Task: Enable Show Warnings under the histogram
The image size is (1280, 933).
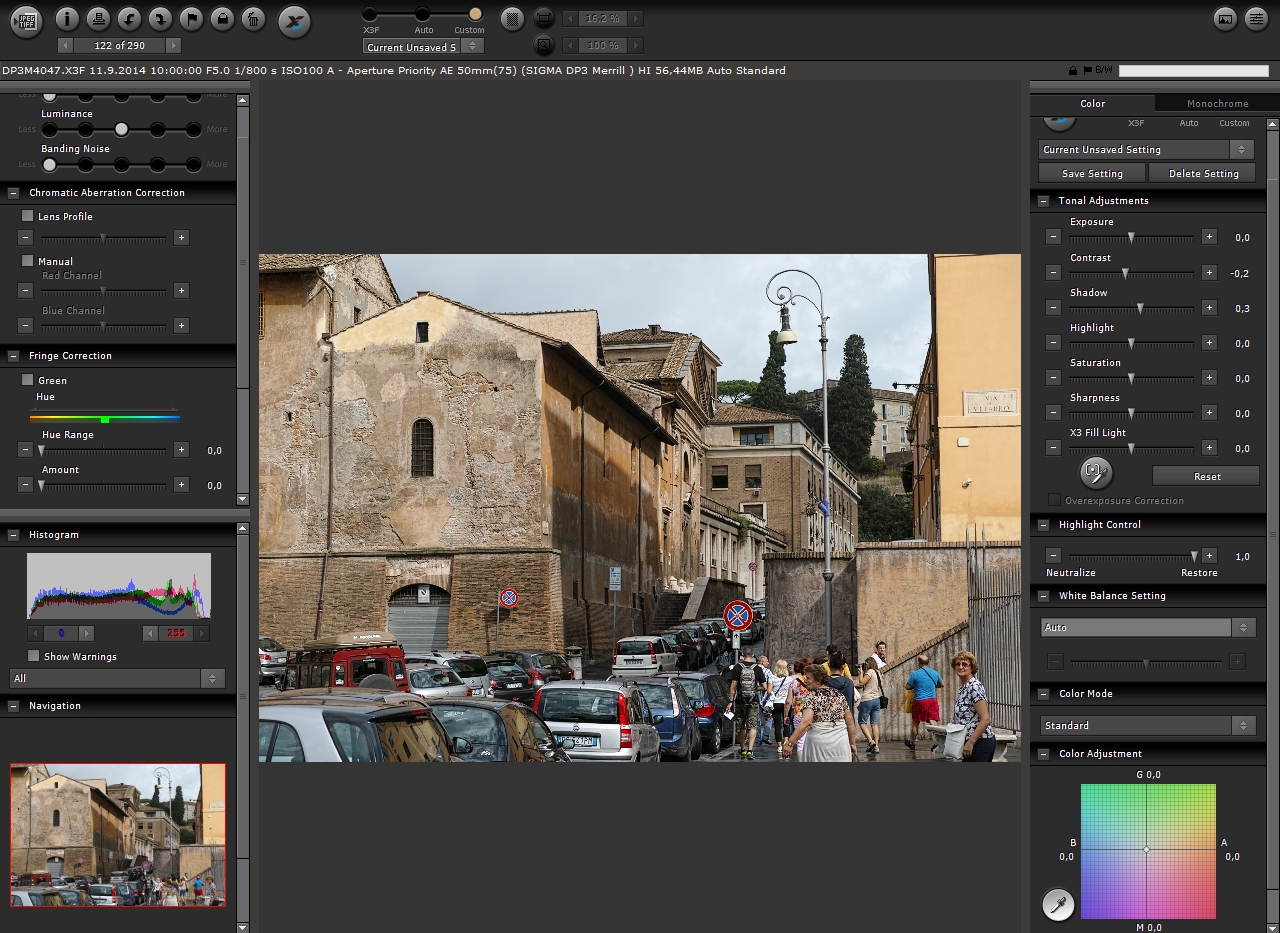Action: click(34, 656)
